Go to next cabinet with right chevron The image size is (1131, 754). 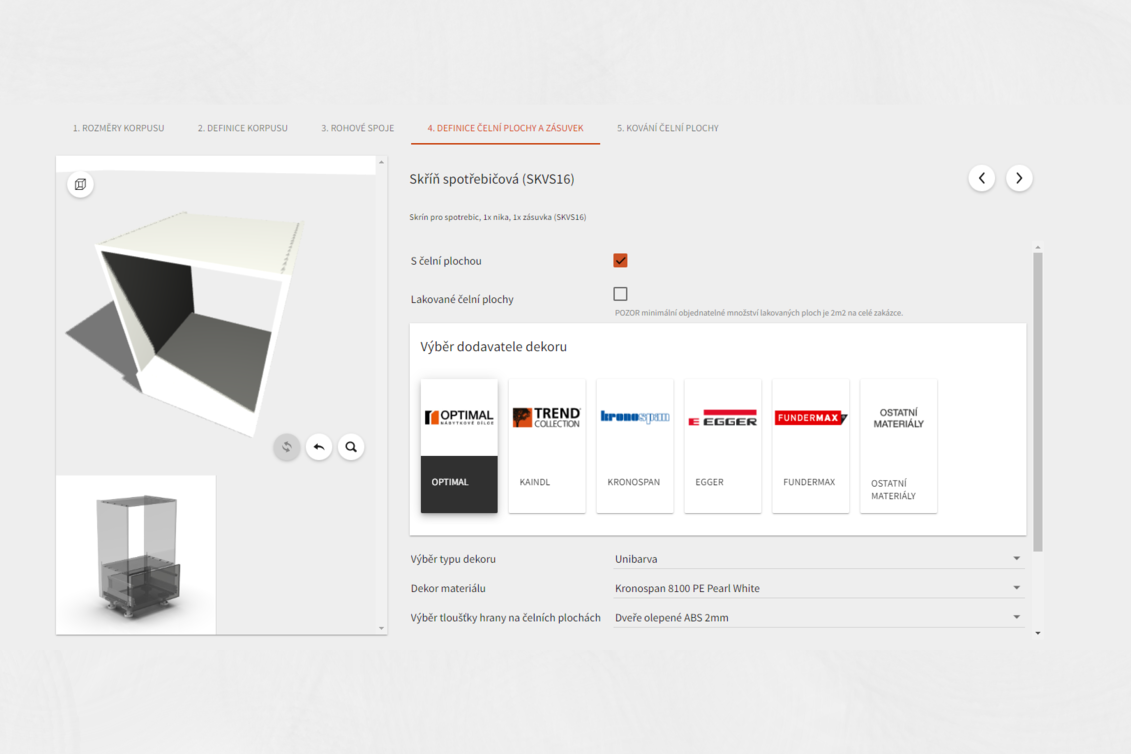(1019, 178)
